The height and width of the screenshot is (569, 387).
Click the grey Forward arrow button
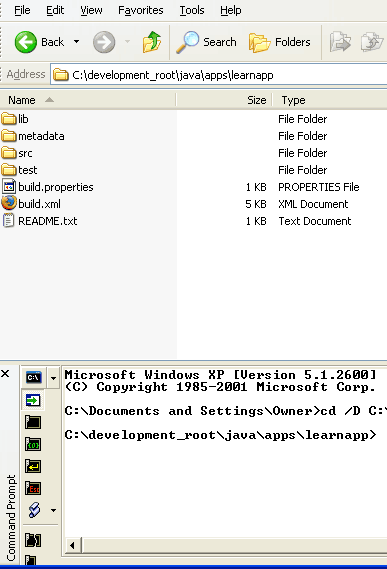pyautogui.click(x=104, y=42)
